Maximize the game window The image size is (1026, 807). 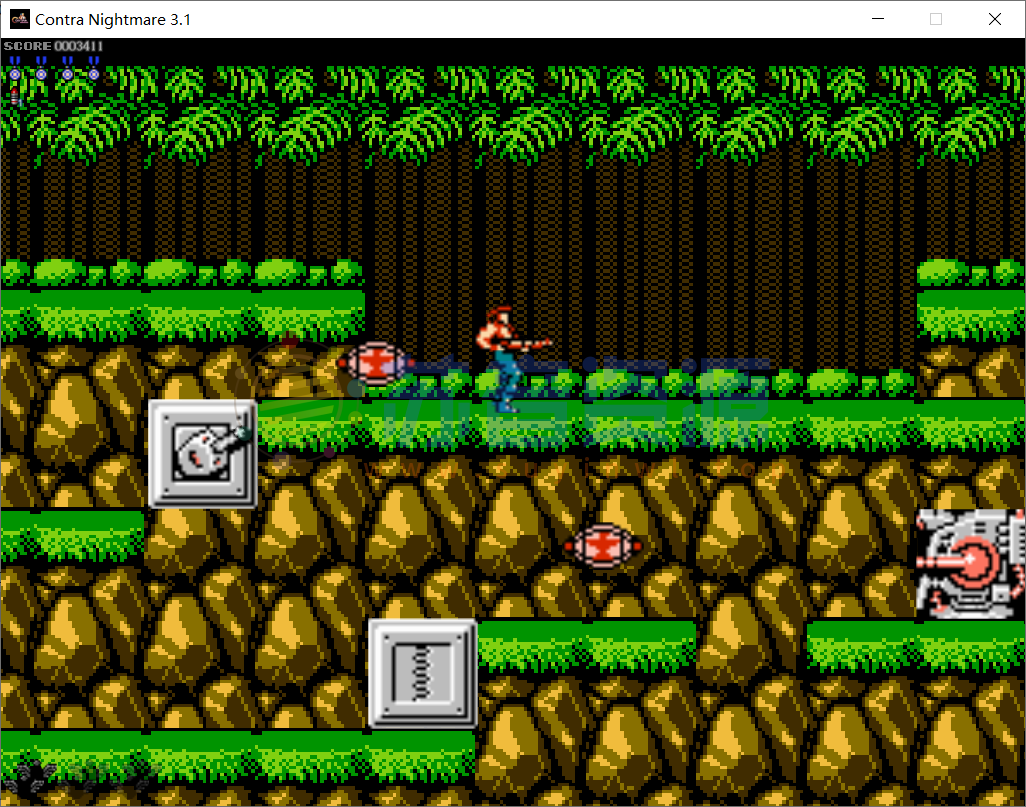click(936, 19)
